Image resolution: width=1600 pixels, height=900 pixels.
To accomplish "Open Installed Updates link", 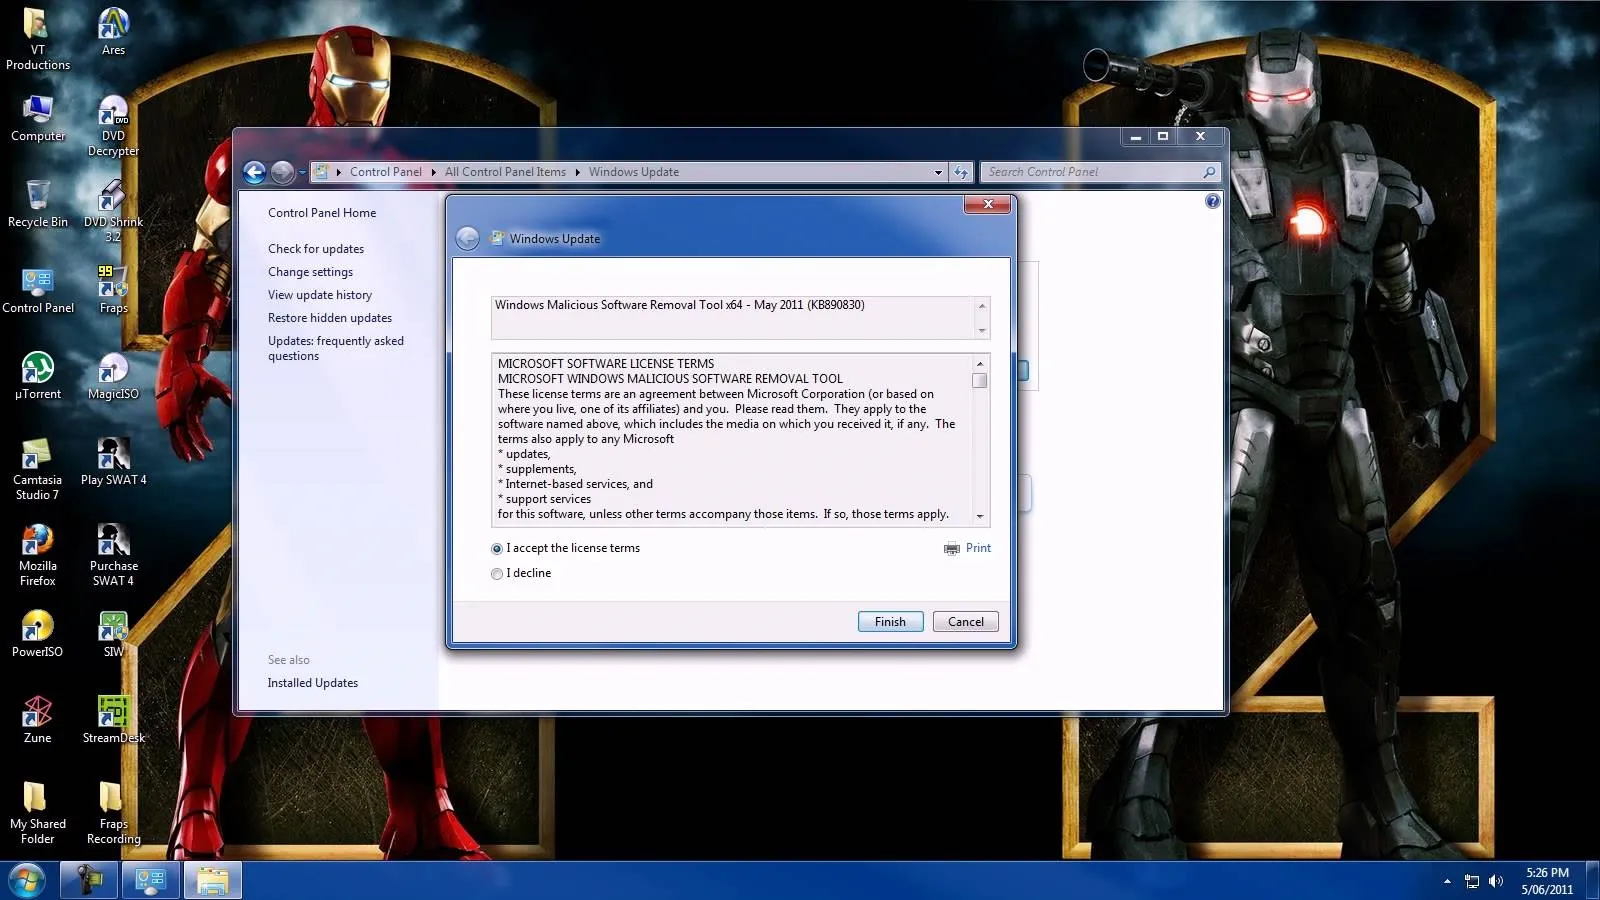I will tap(313, 683).
